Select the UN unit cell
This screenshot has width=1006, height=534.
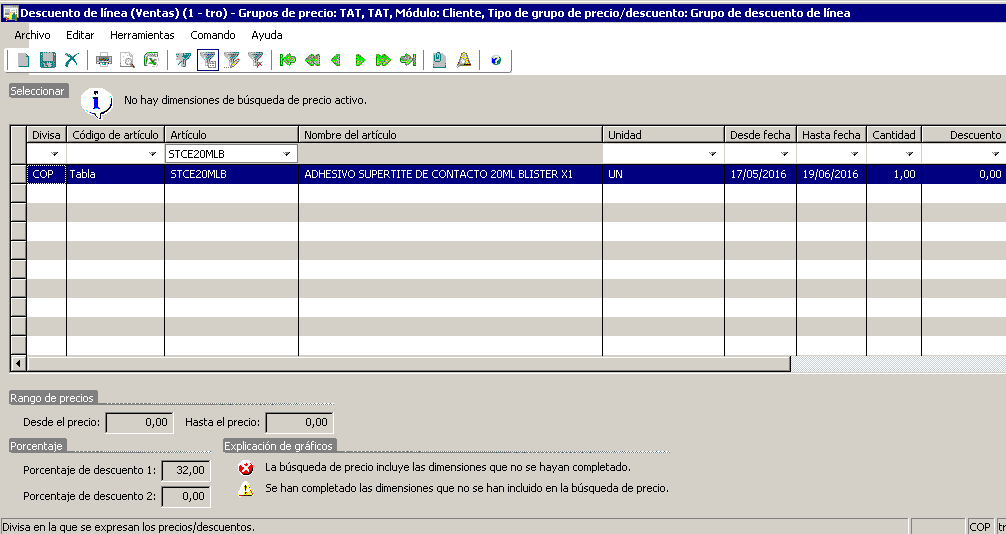coord(663,174)
